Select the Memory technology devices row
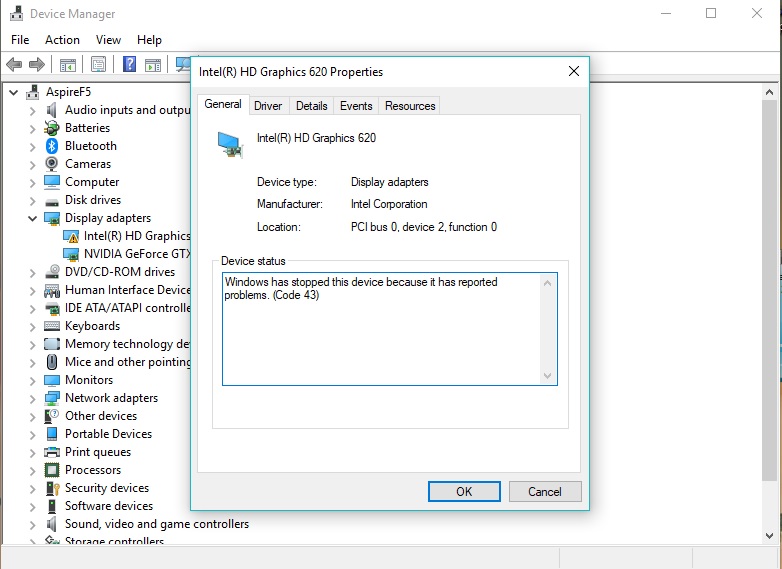 coord(117,344)
